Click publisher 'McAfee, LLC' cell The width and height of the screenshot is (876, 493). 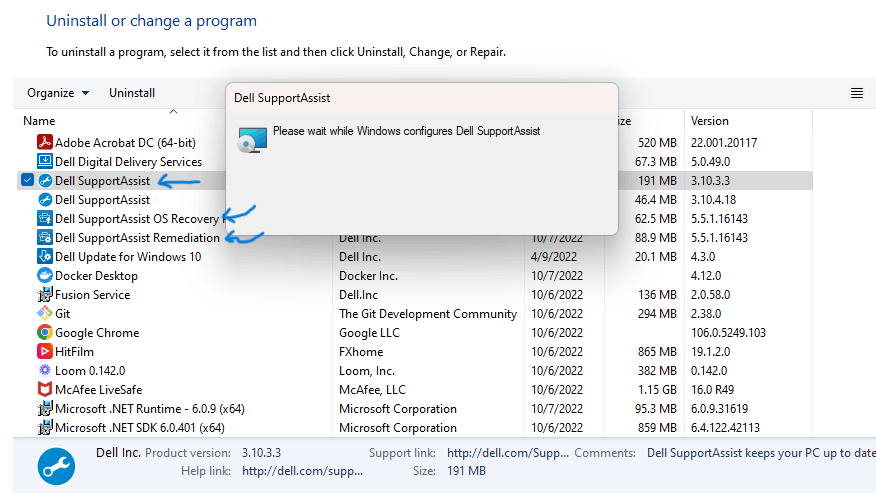[372, 390]
